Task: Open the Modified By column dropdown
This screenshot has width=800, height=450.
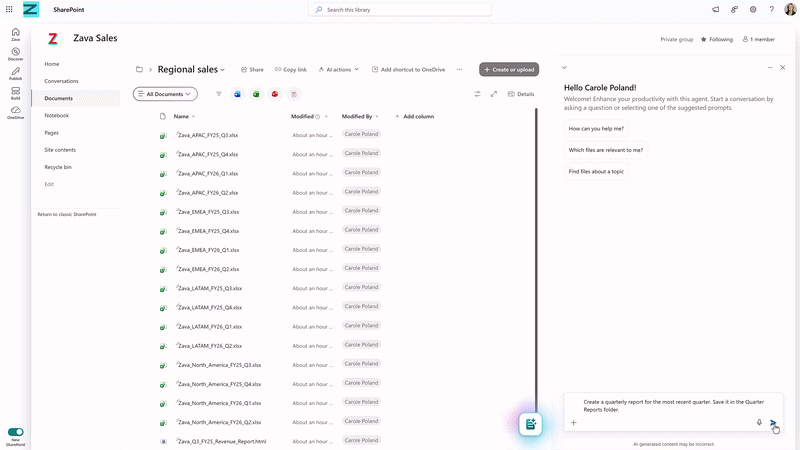Action: pos(377,116)
